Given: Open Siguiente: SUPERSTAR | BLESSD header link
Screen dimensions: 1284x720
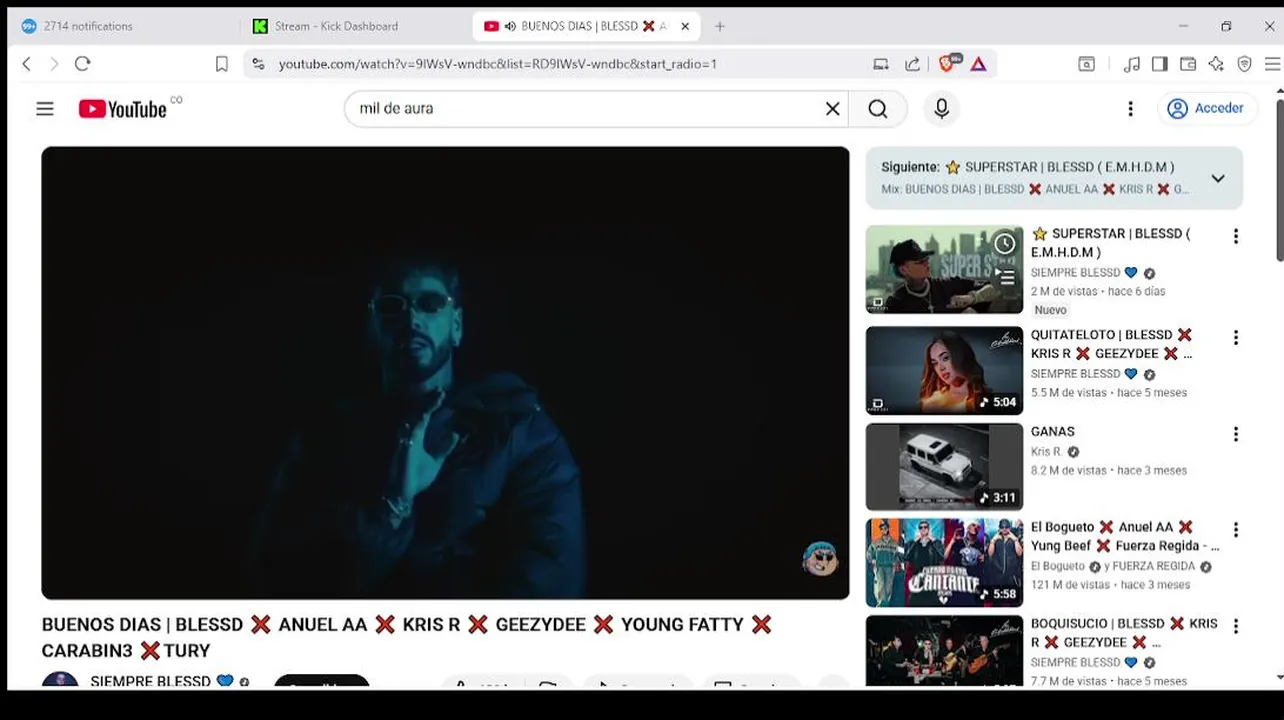Looking at the screenshot, I should point(1028,167).
